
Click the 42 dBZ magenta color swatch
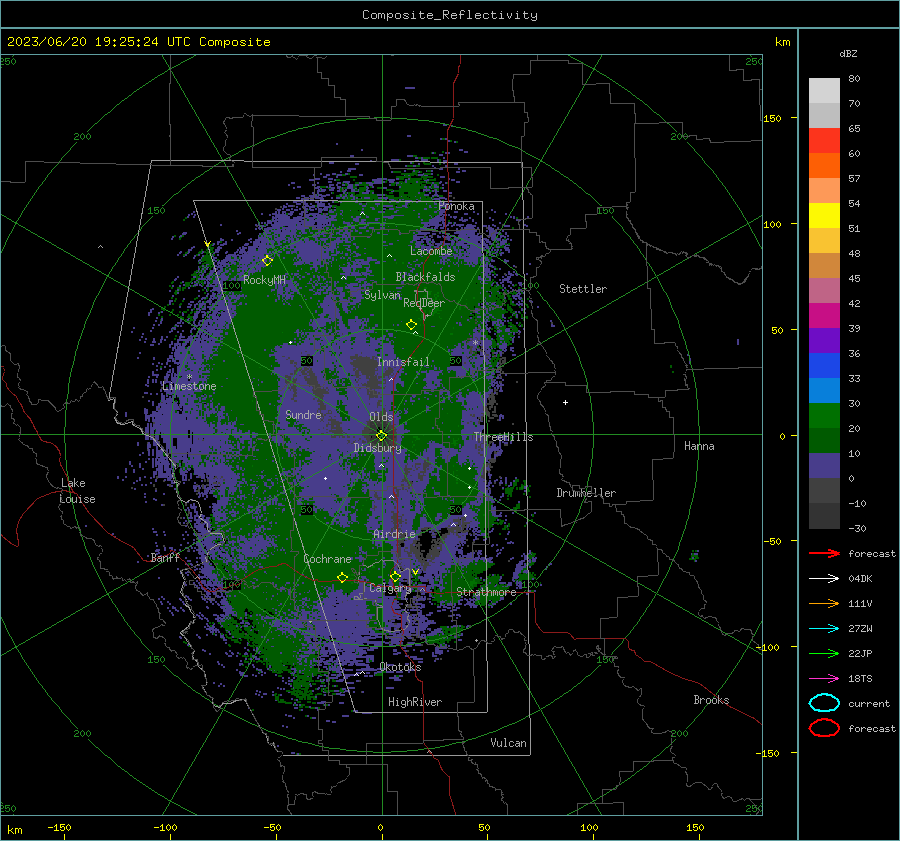tap(824, 316)
